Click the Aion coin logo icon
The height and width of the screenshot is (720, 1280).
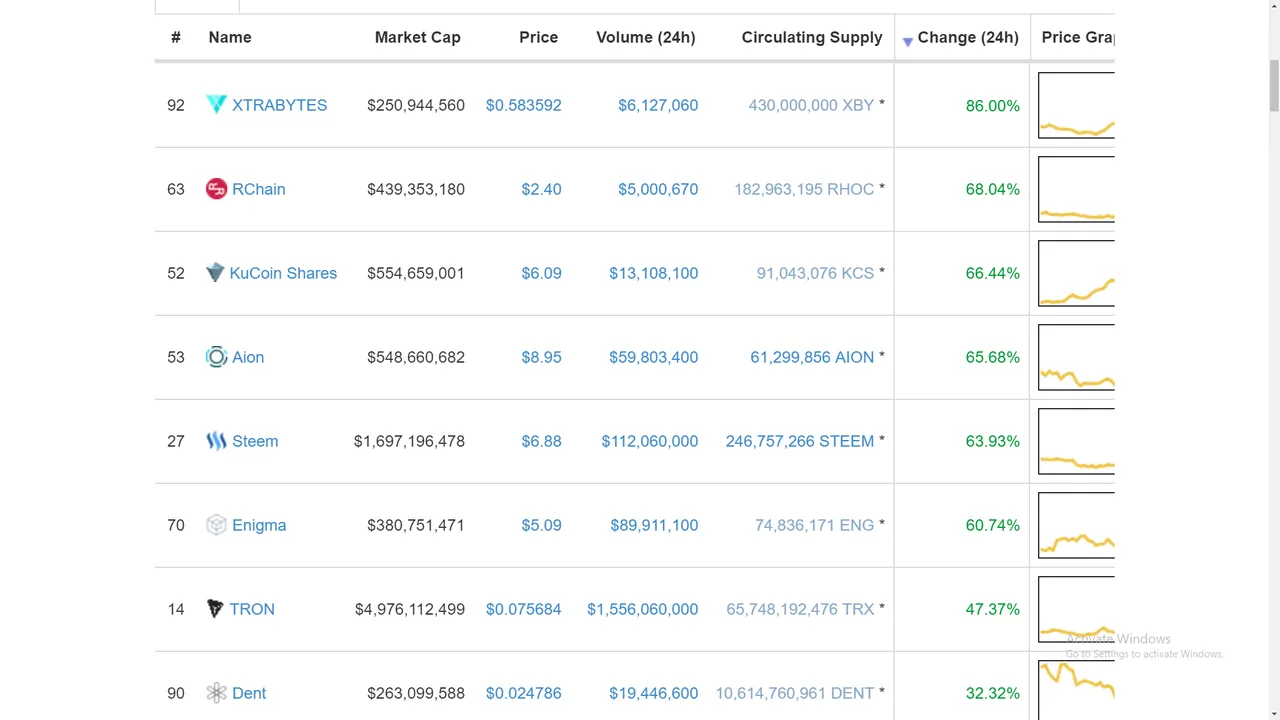coord(216,357)
